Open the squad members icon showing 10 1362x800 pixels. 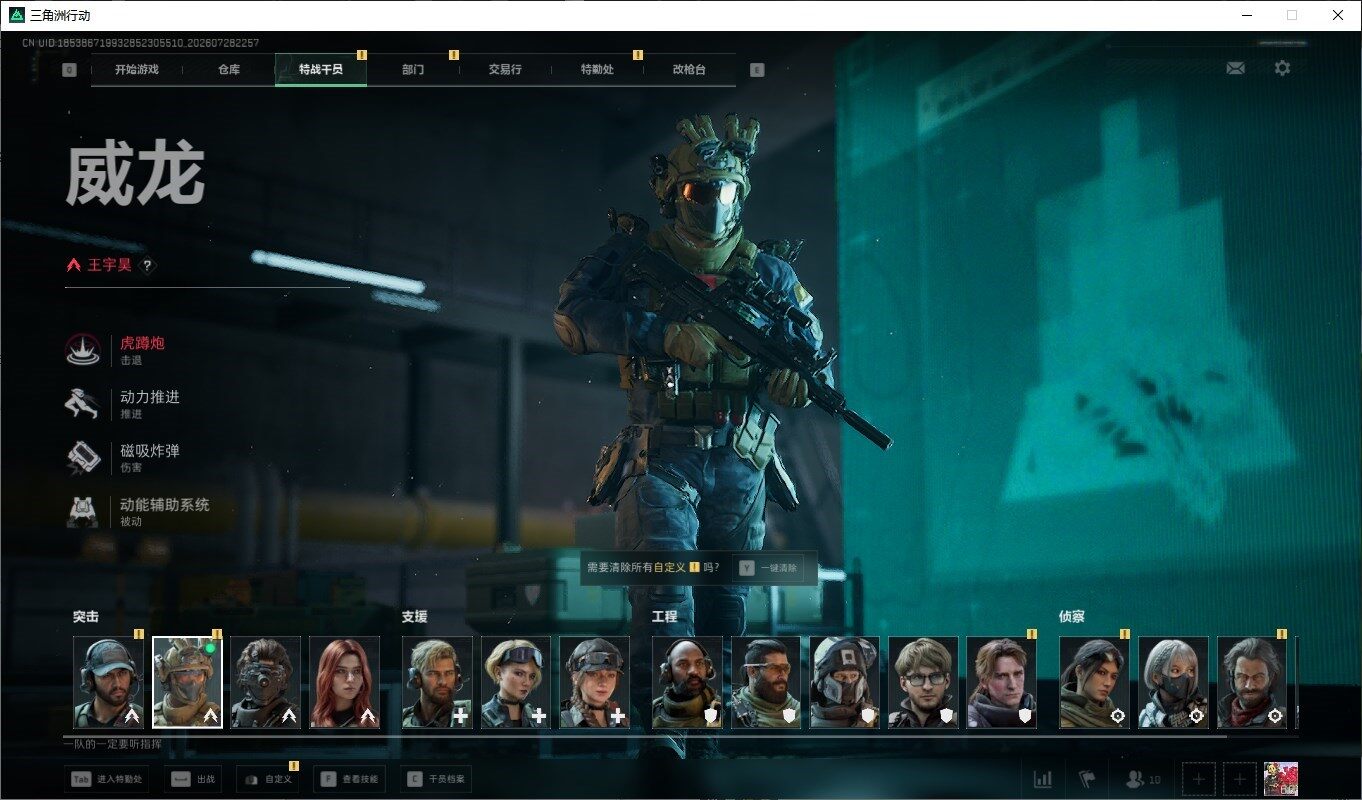click(1143, 779)
